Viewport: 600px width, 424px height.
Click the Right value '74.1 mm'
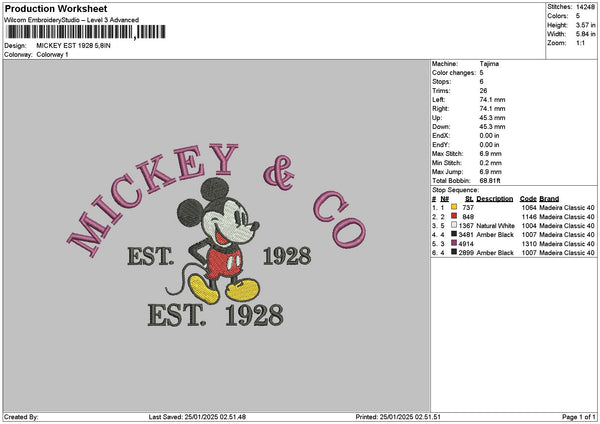point(492,109)
